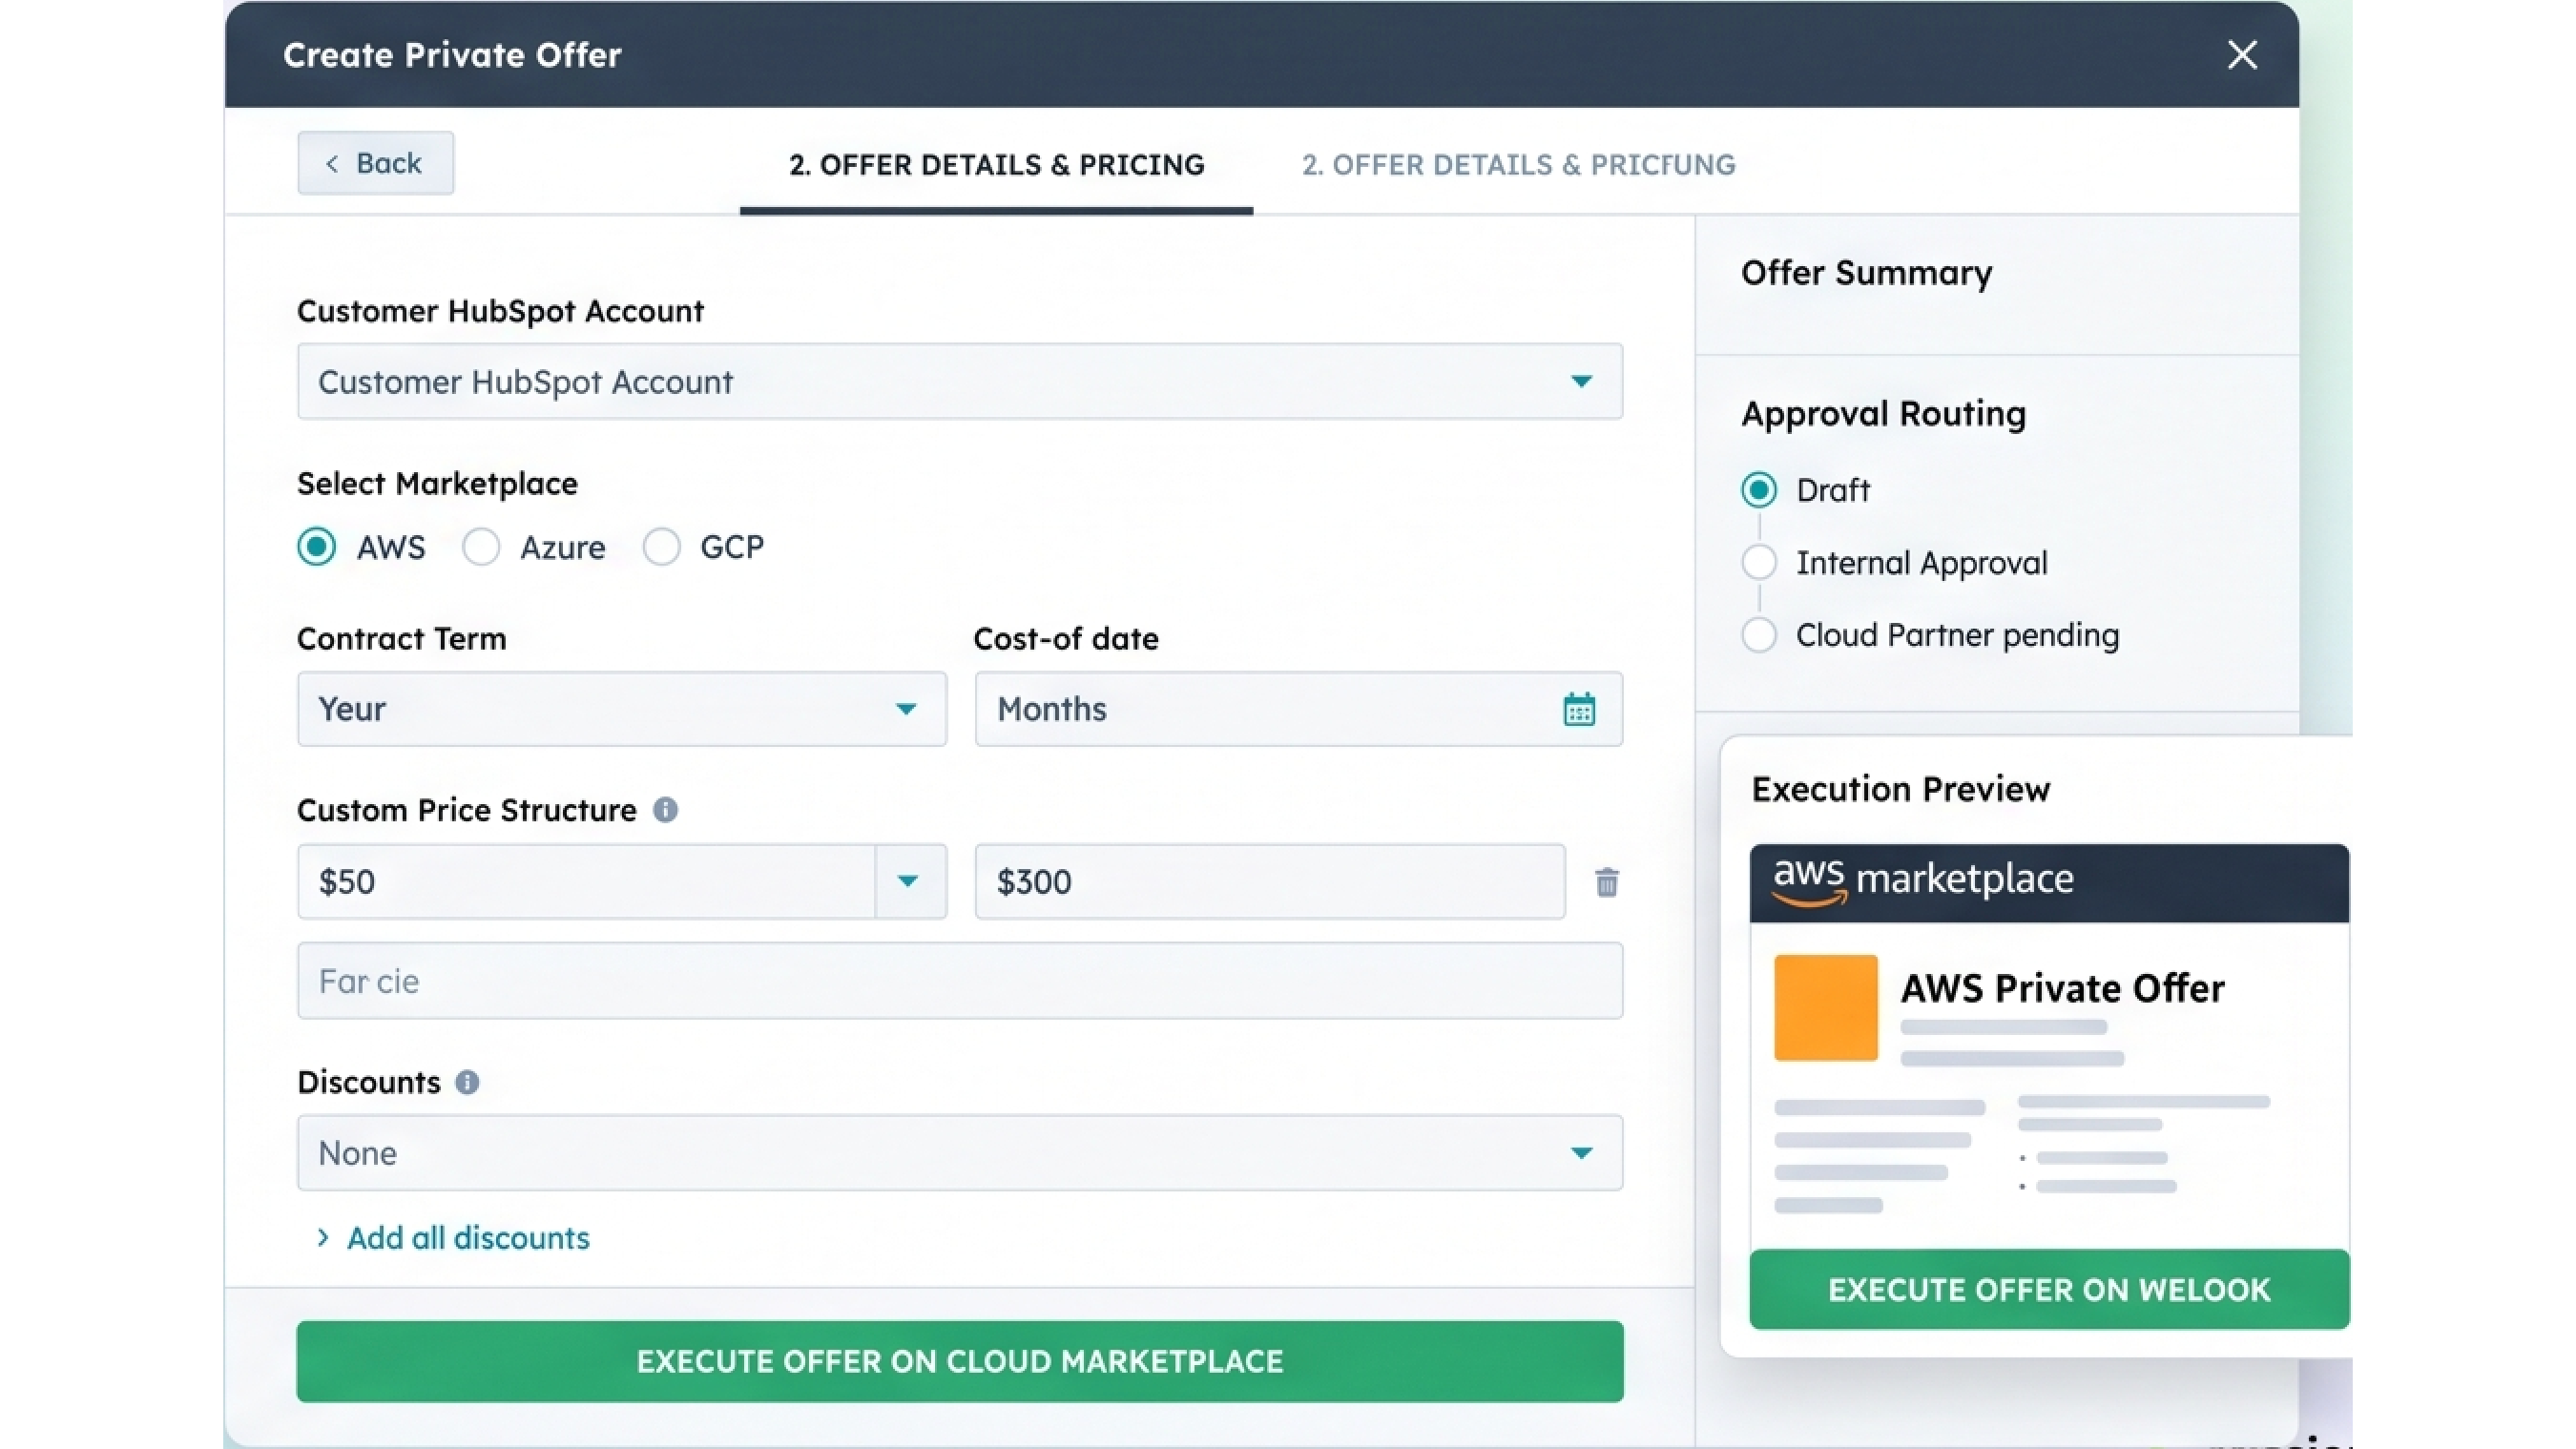Click the AWS marketplace logo in preview

click(x=1922, y=881)
